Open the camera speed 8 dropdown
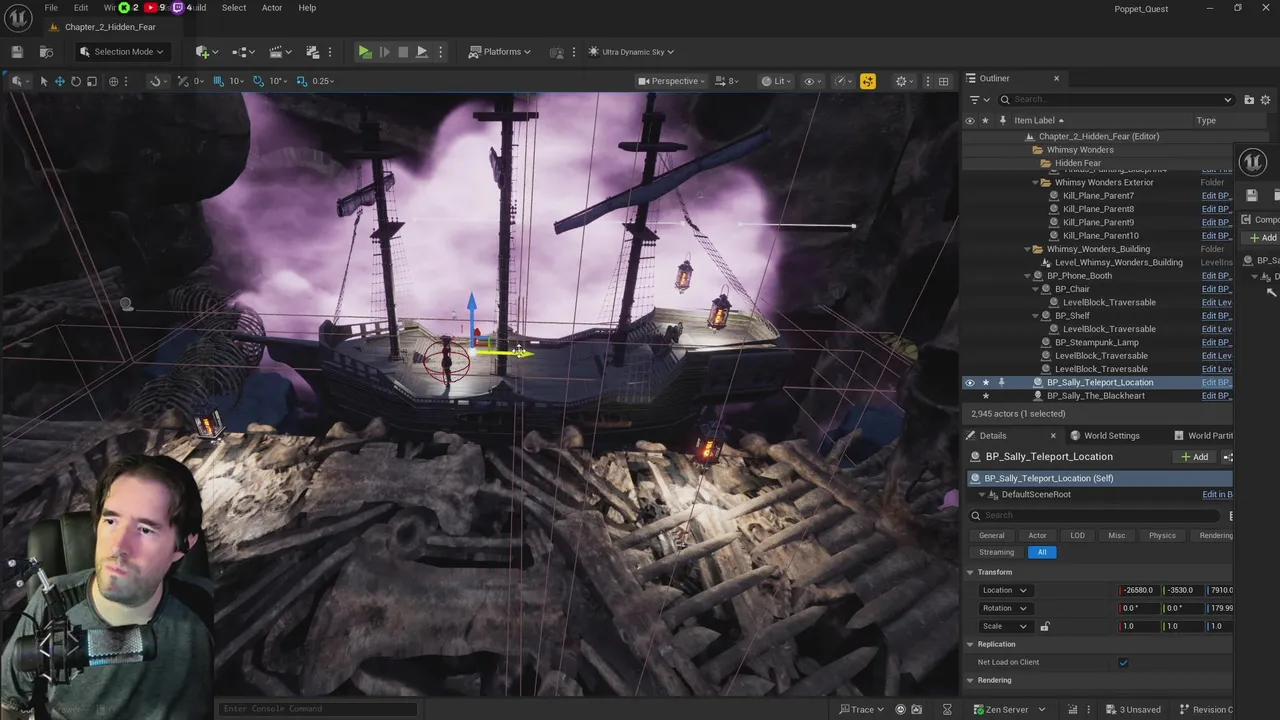 click(x=727, y=81)
